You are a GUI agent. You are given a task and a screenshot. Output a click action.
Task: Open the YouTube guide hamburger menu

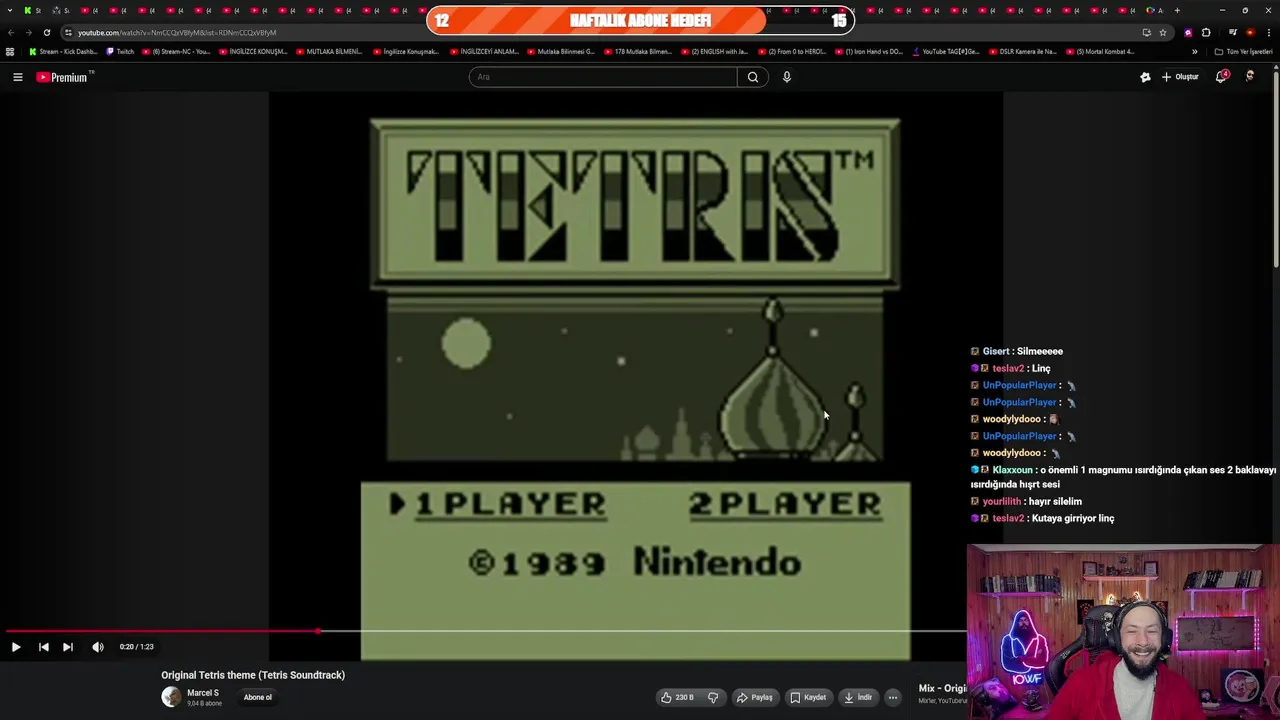(x=18, y=77)
